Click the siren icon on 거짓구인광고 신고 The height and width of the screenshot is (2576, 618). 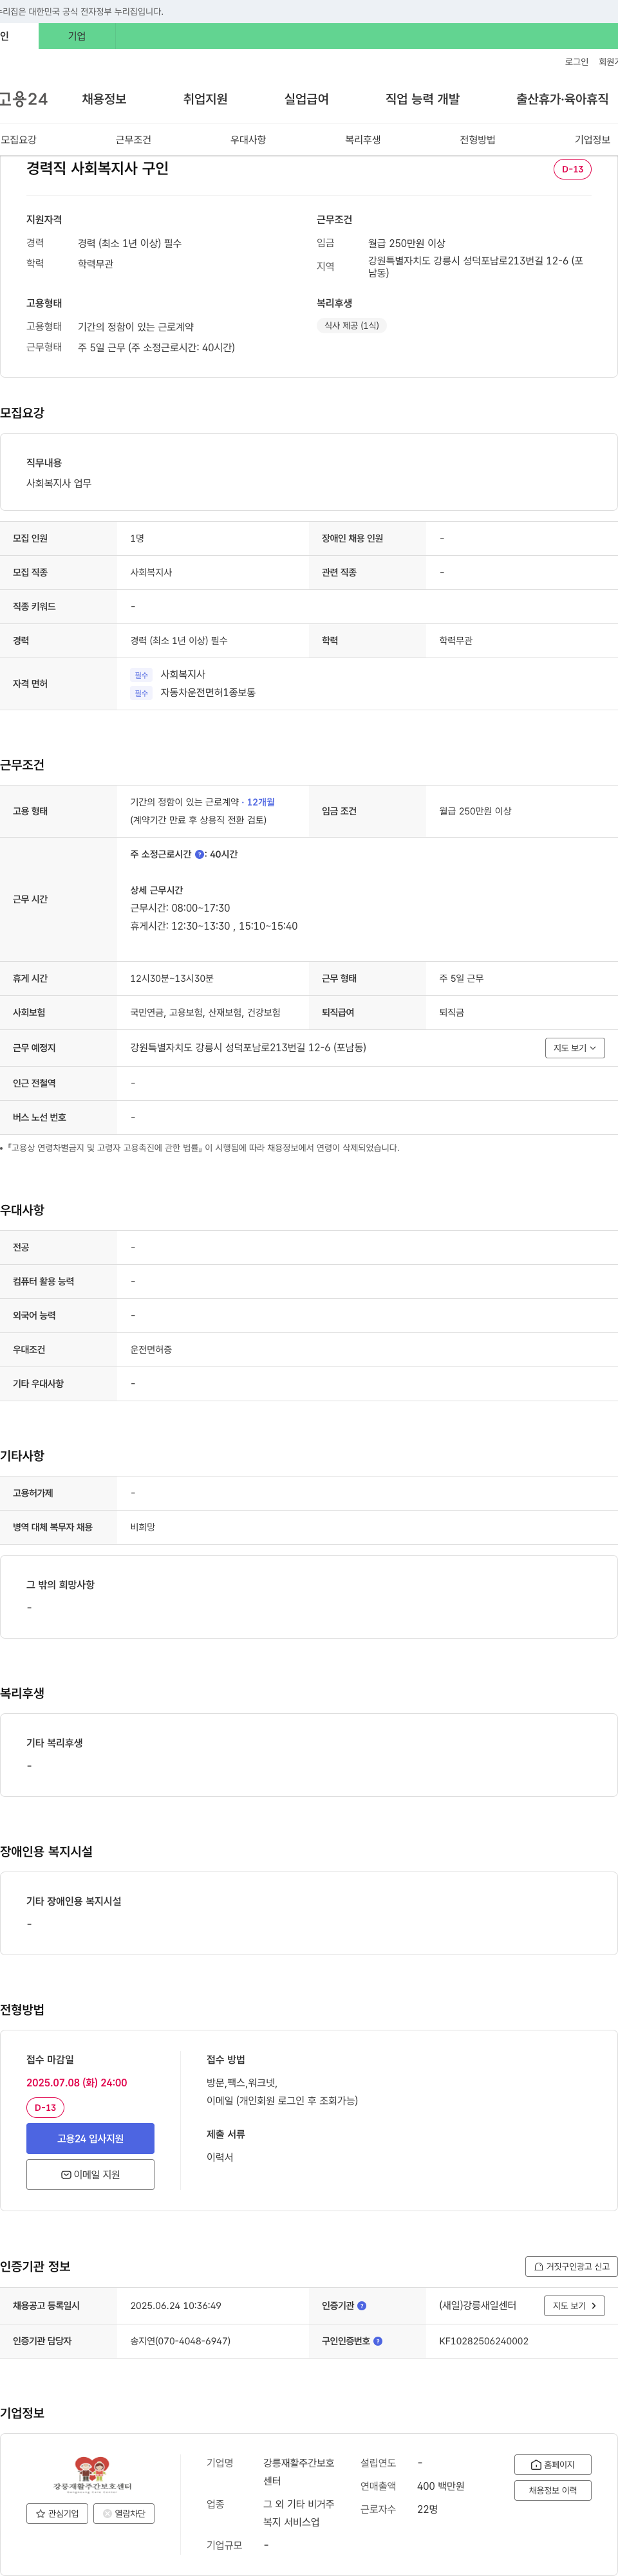pos(539,2267)
